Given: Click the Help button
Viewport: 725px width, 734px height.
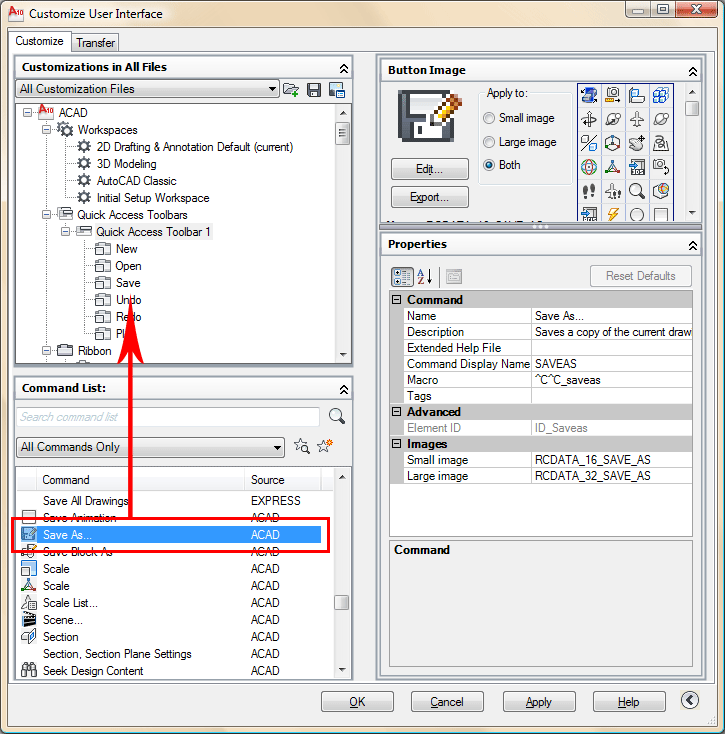Looking at the screenshot, I should coord(629,701).
